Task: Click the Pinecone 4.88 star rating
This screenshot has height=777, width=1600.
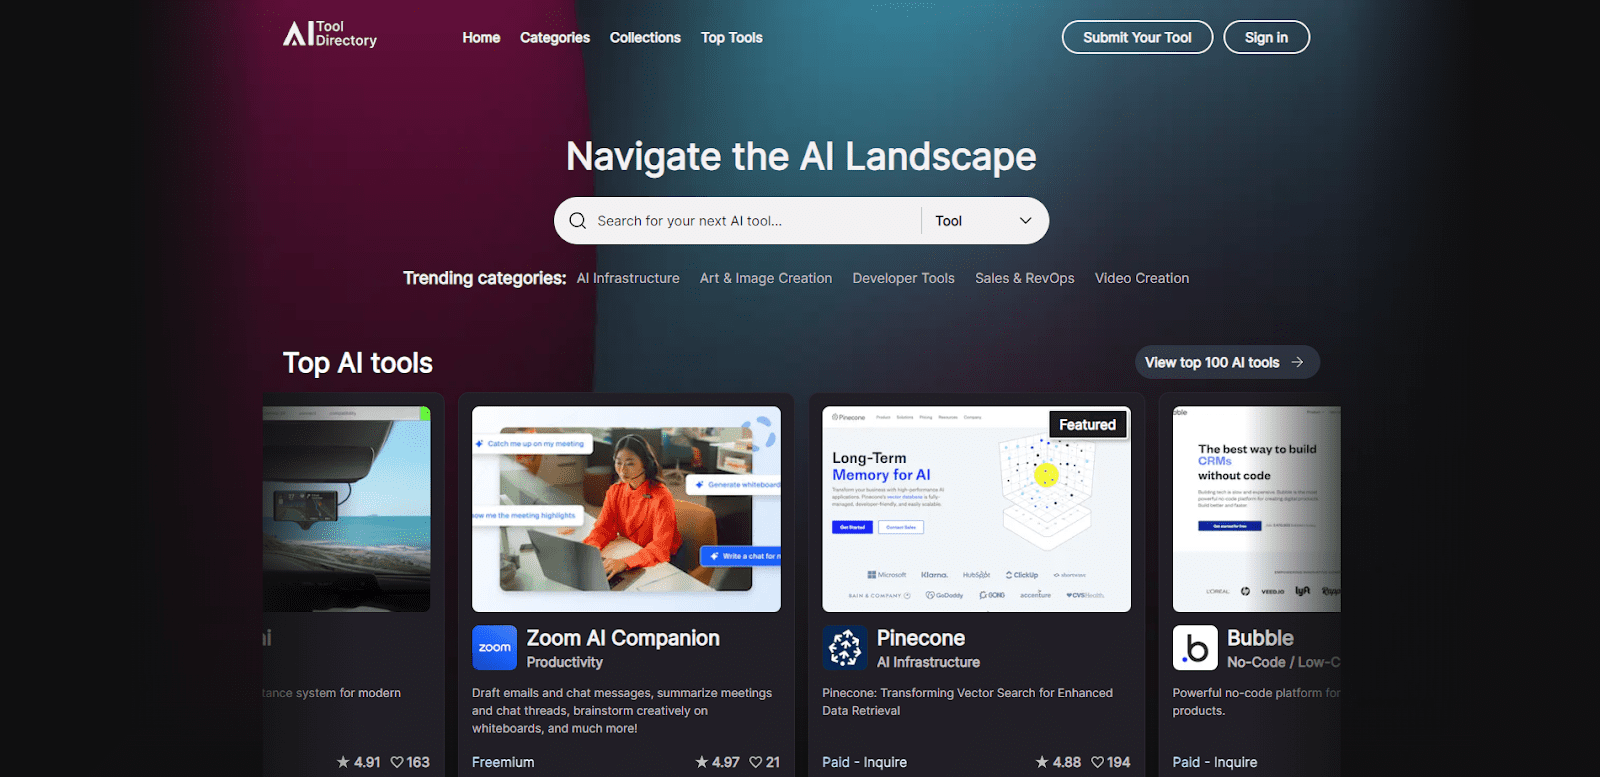Action: point(1058,762)
